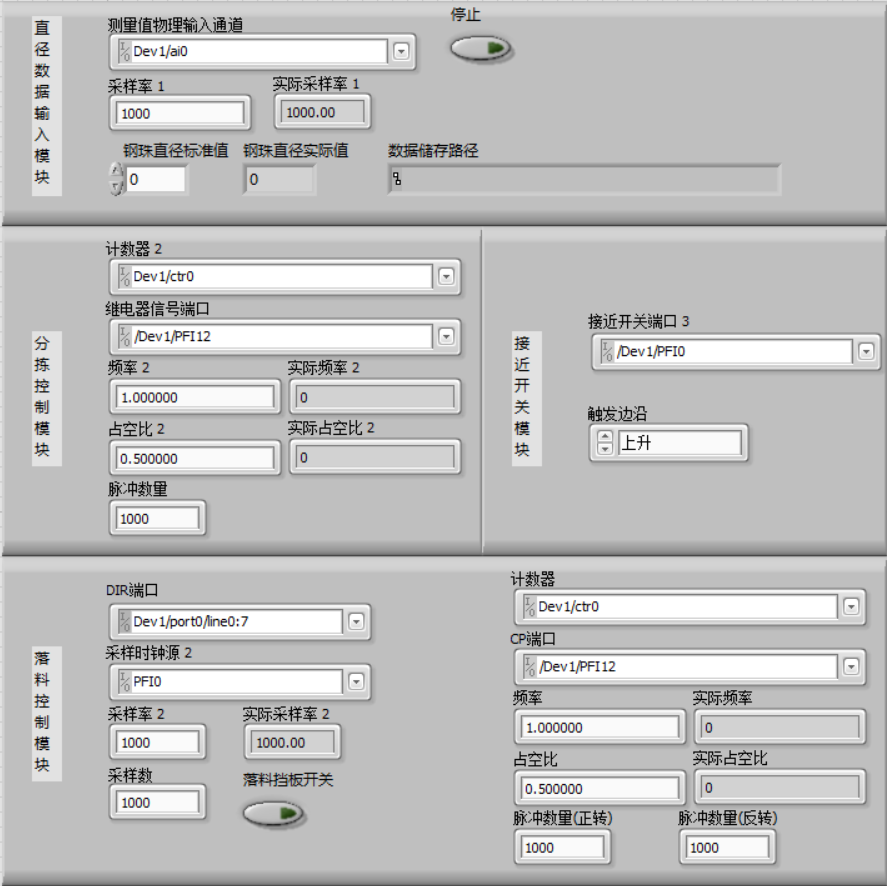Open dropdown for 测量值物理输入通道 Dev1/ai0

[x=401, y=51]
